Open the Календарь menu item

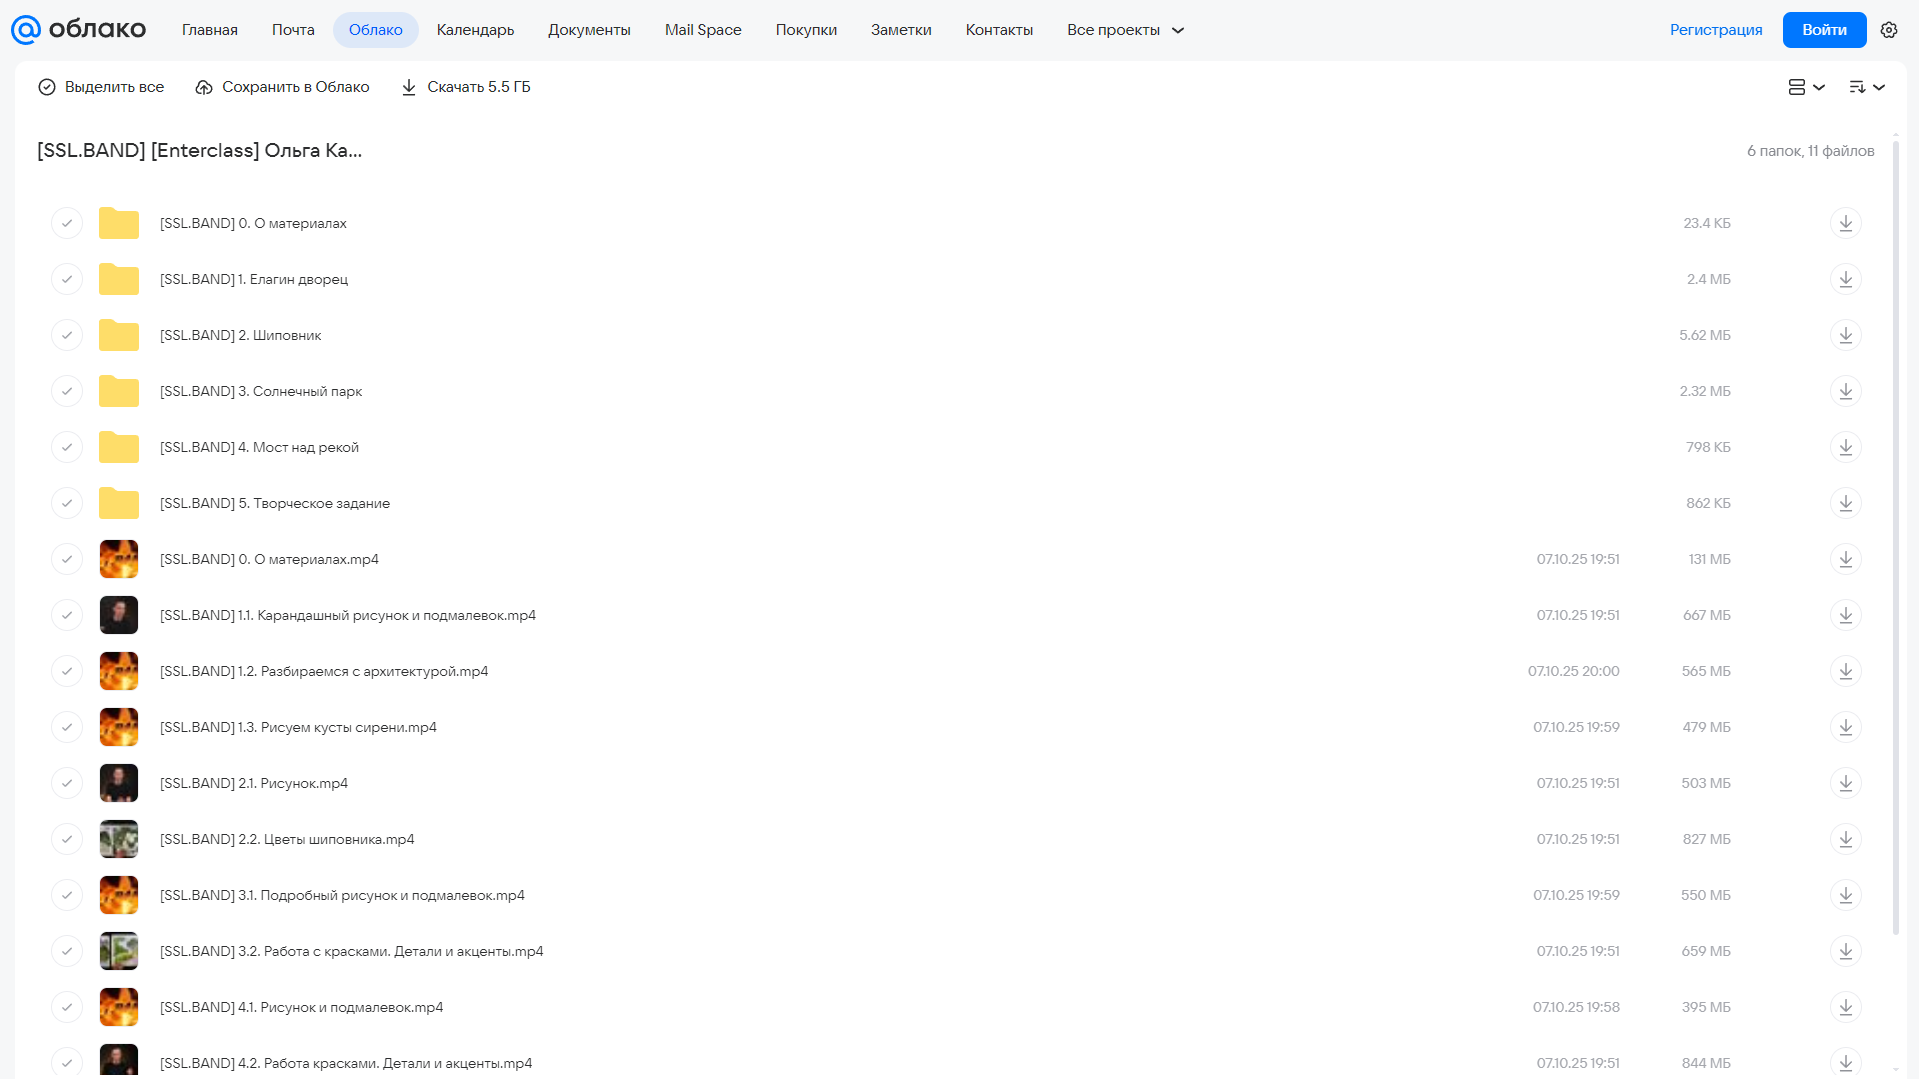(475, 30)
